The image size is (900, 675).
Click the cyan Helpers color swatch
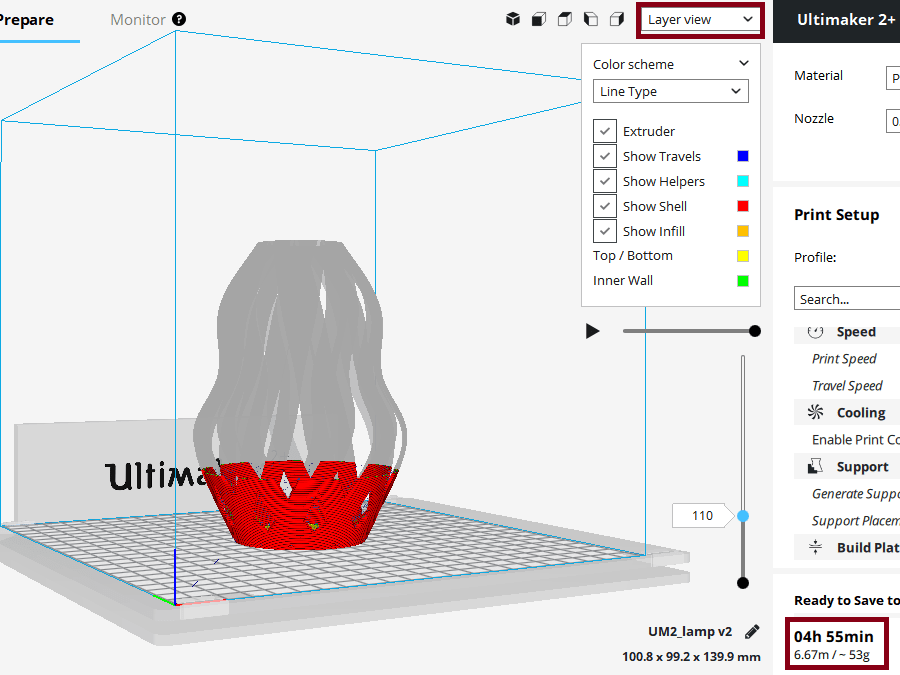[743, 181]
